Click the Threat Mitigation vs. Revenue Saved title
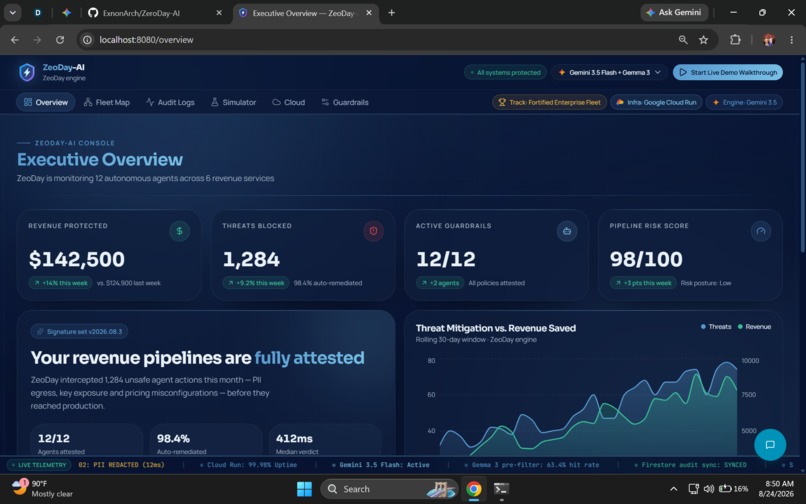Screen dimensions: 806x504 pyautogui.click(x=496, y=328)
